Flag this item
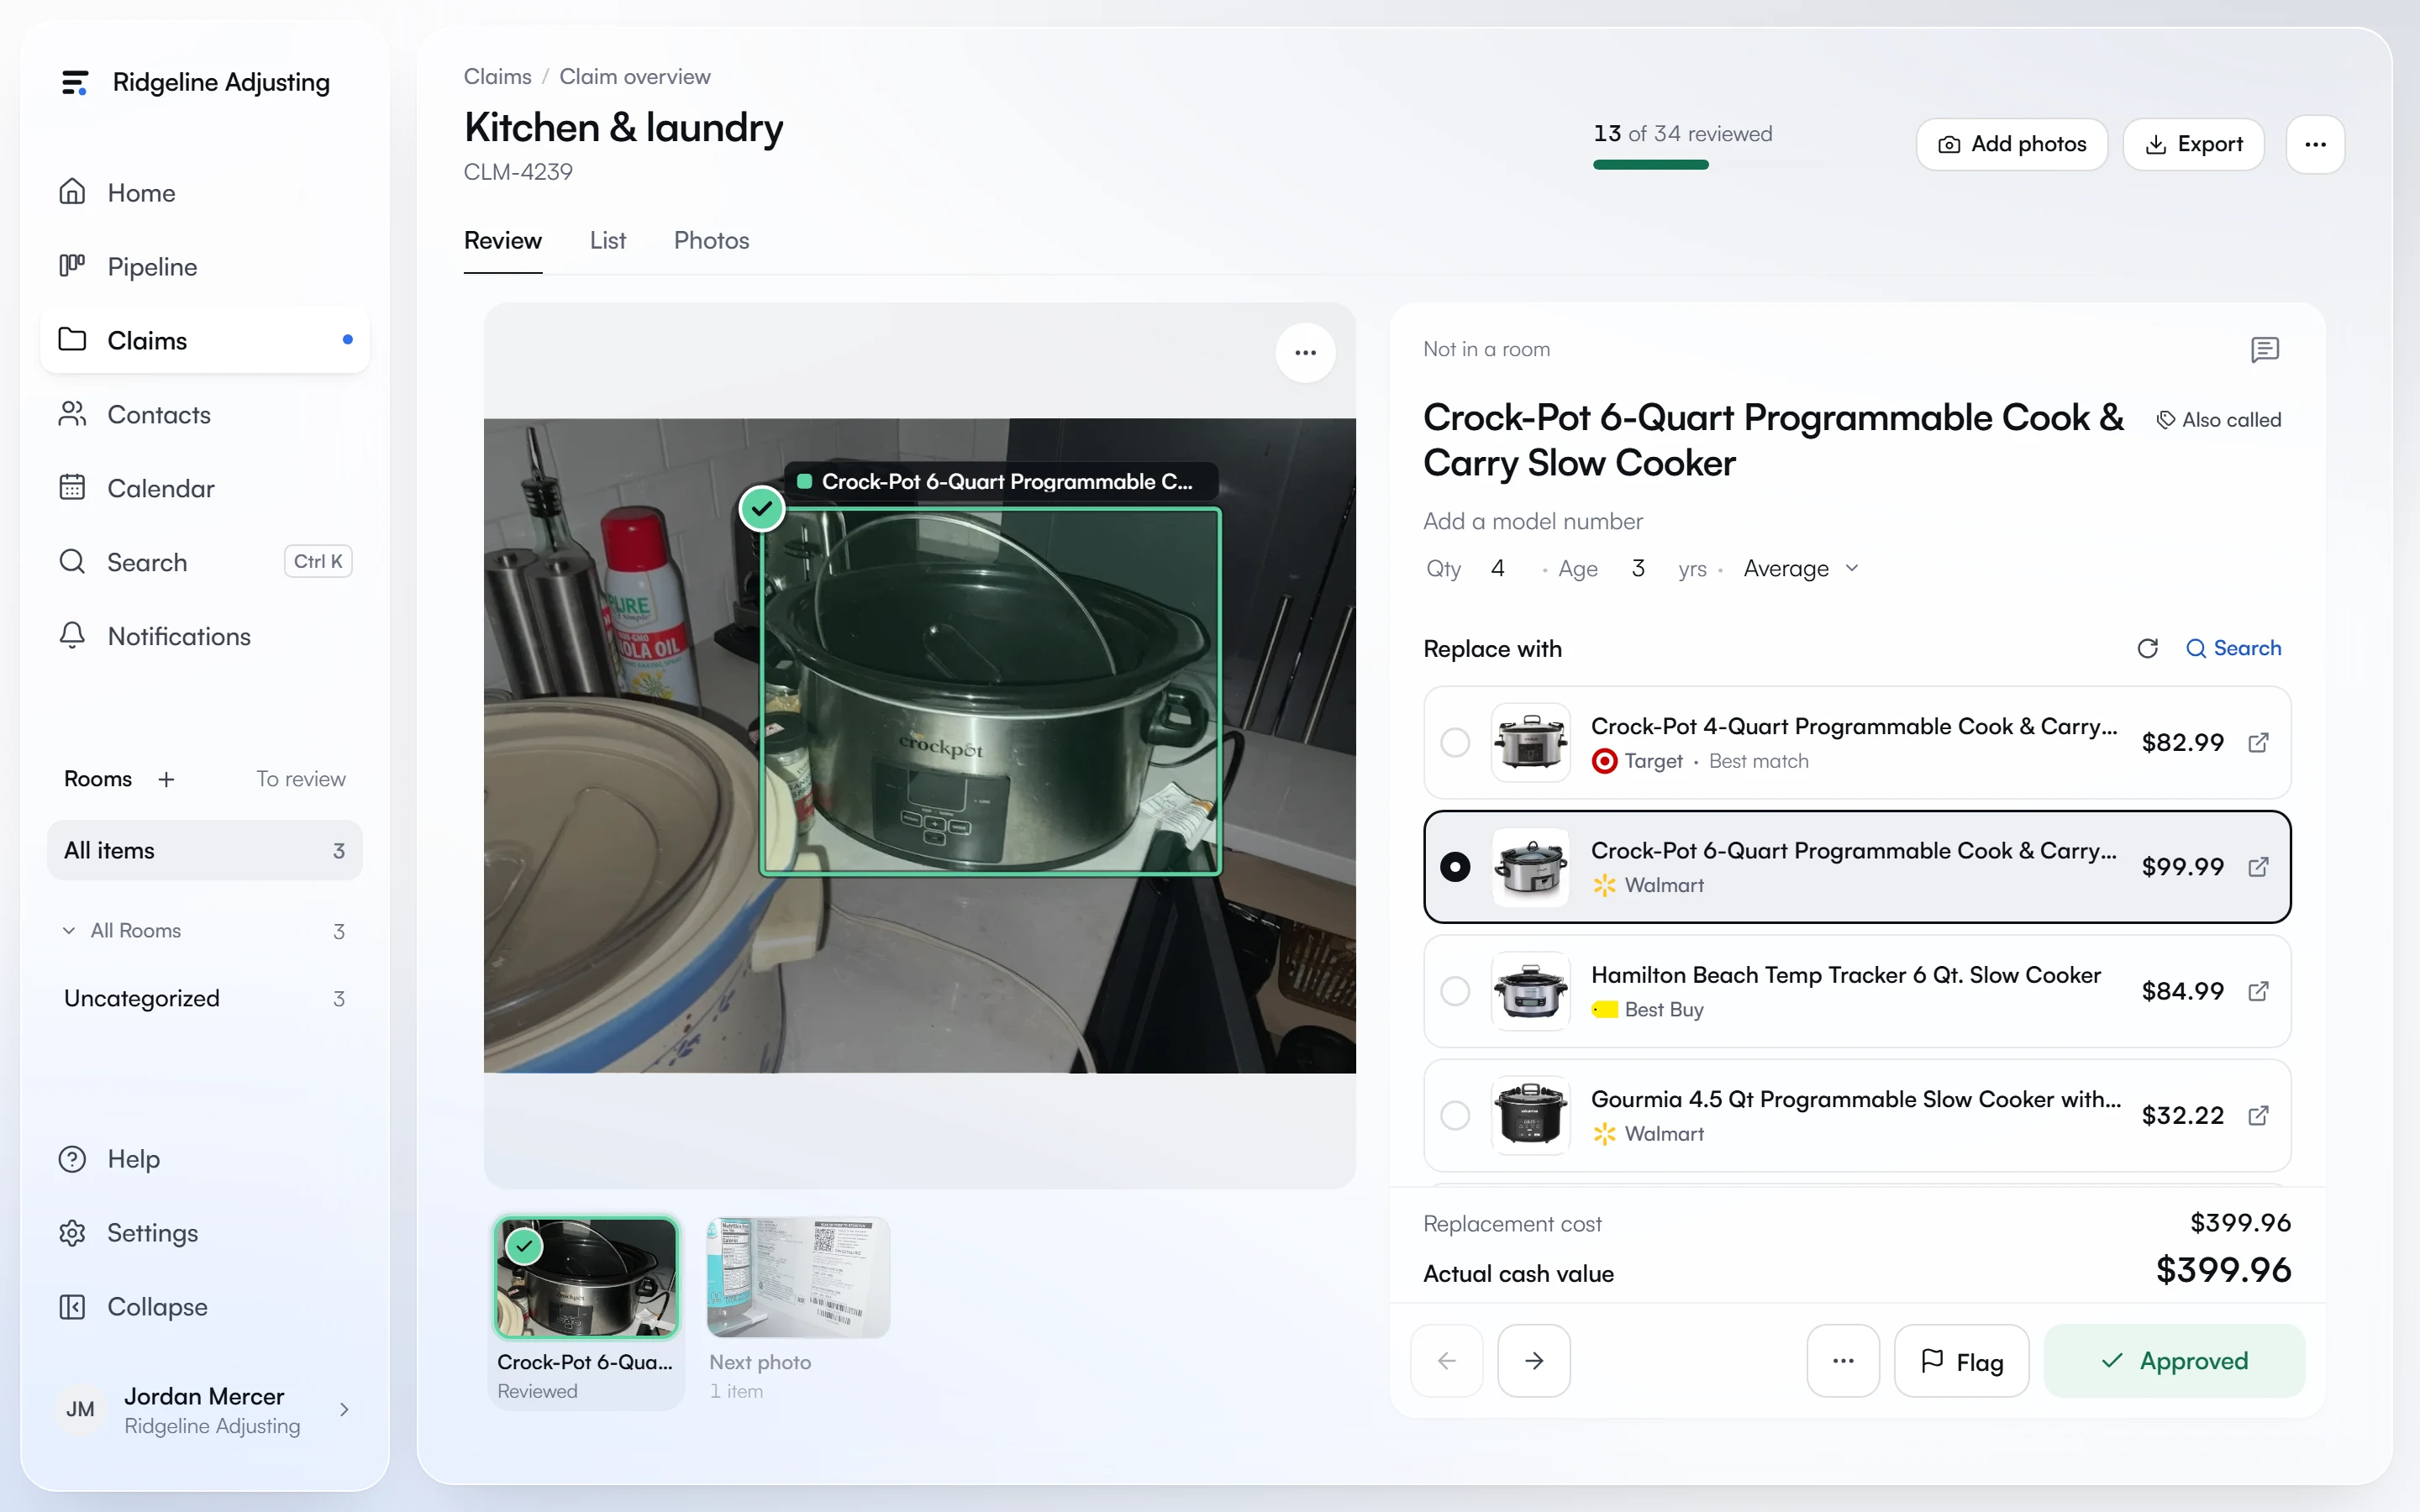Image resolution: width=2420 pixels, height=1512 pixels. pos(1961,1360)
